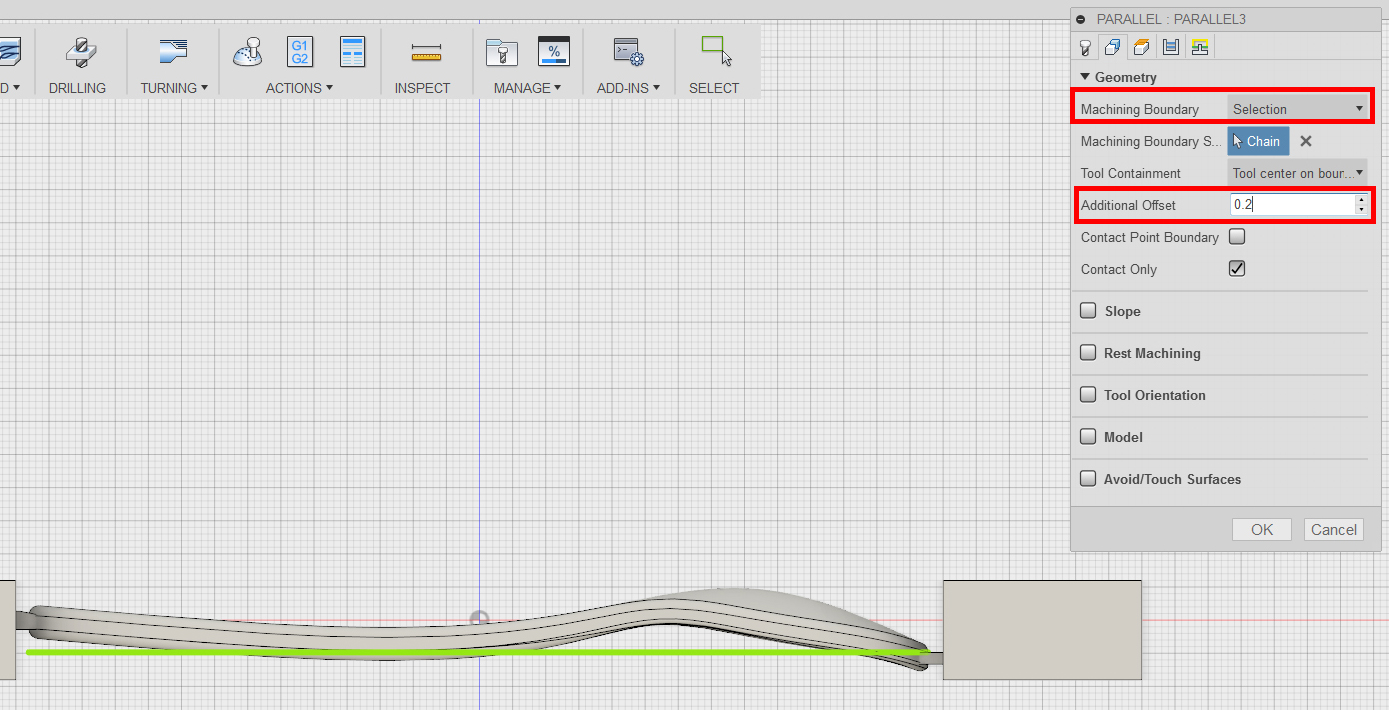Screen dimensions: 1389x710
Task: Click the Additional Offset label
Action: [1128, 205]
